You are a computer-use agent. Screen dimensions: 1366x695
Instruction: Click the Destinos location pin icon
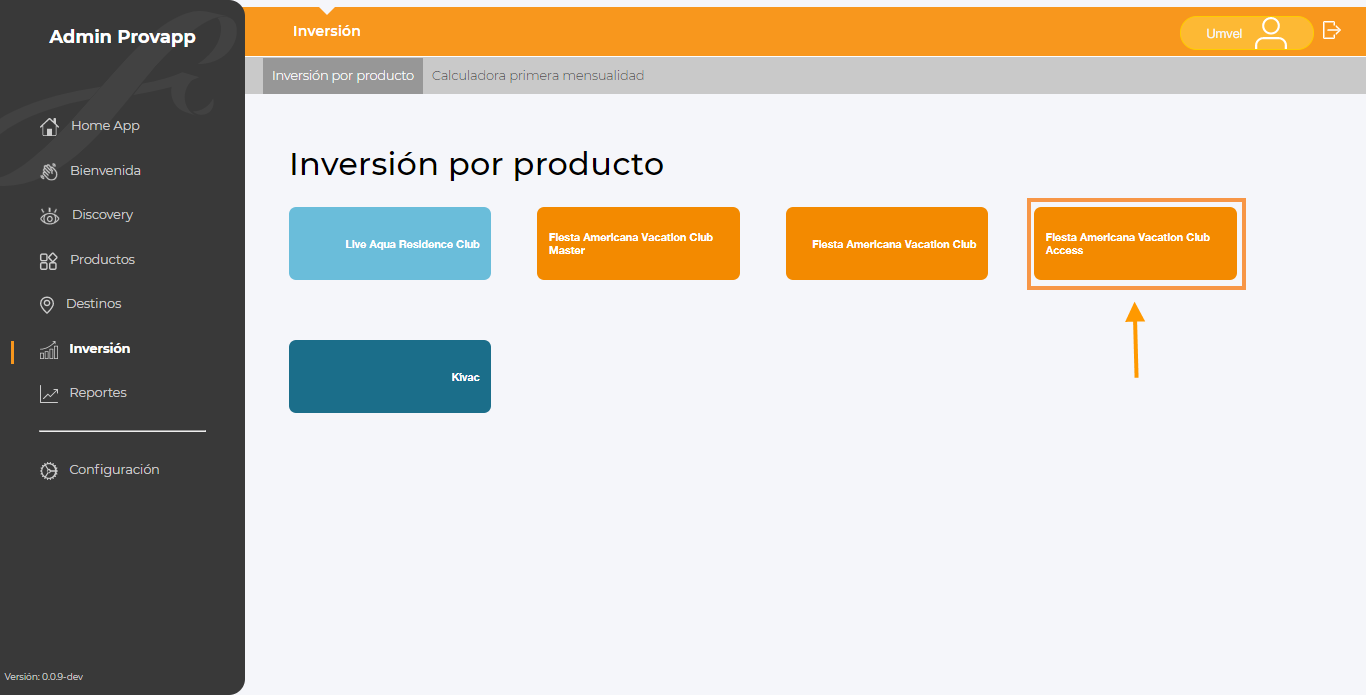[x=46, y=305]
